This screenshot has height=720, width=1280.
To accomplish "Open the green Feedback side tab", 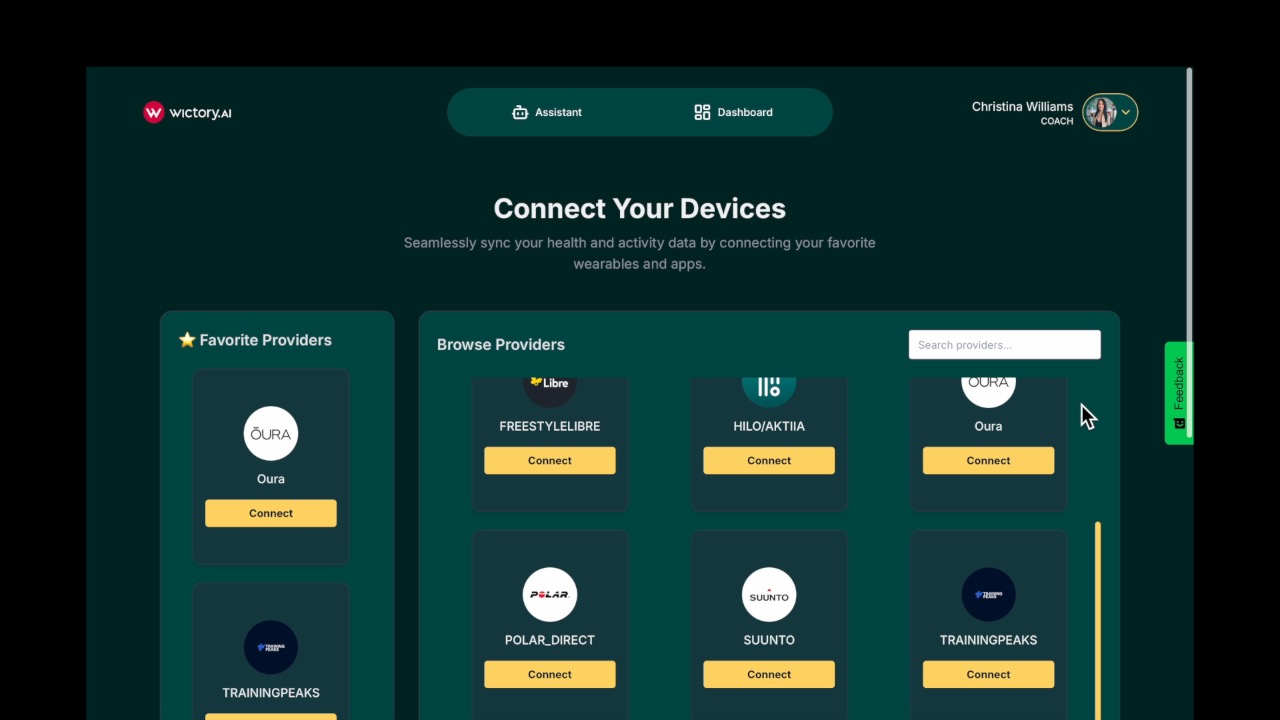I will pyautogui.click(x=1179, y=393).
